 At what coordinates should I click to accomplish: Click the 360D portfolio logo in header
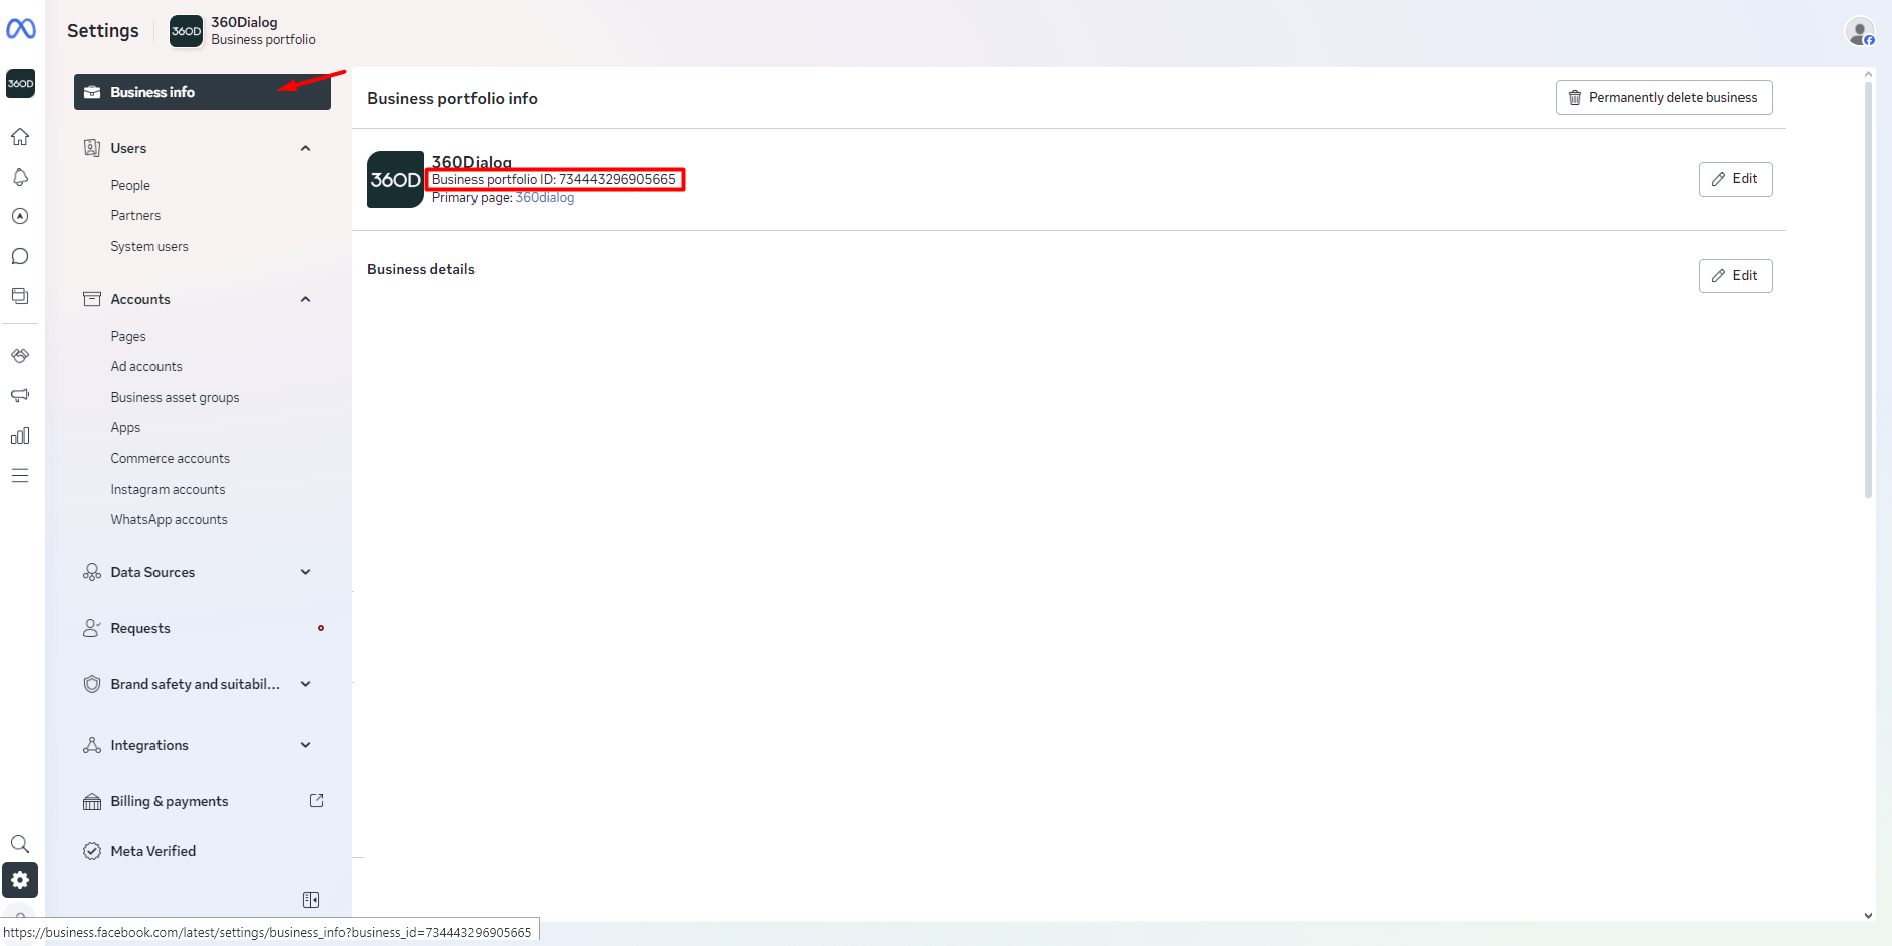point(186,31)
